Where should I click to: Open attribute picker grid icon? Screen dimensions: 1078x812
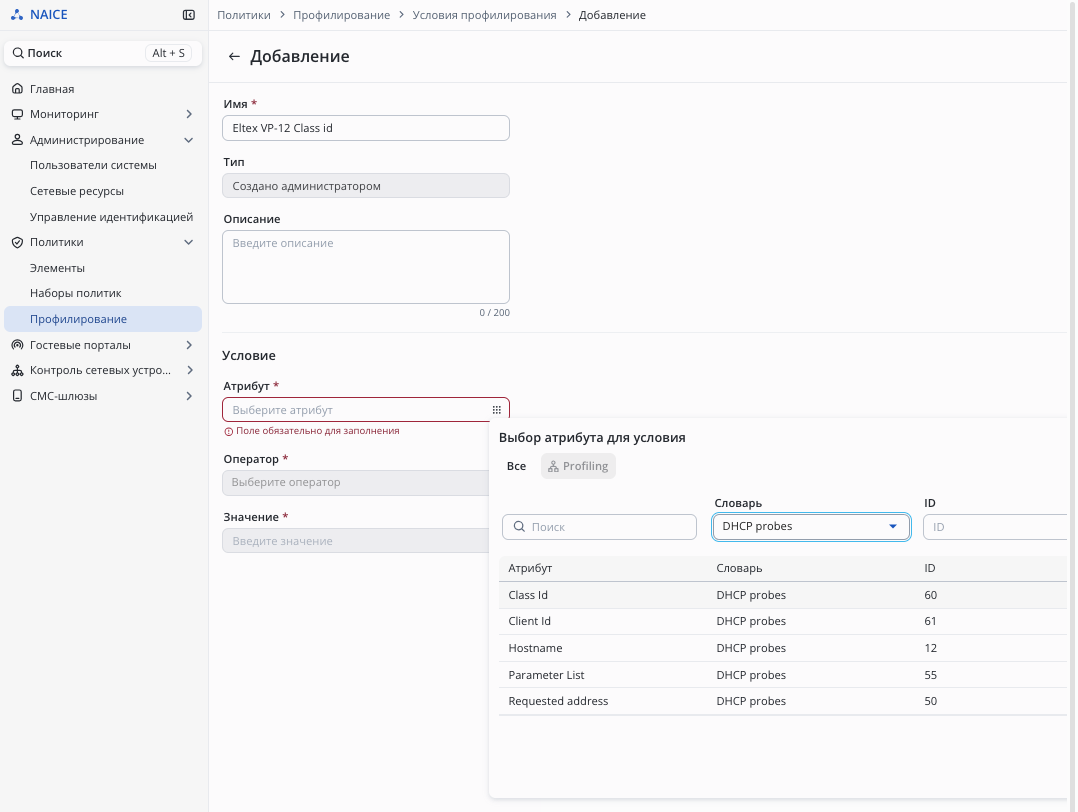pos(496,410)
